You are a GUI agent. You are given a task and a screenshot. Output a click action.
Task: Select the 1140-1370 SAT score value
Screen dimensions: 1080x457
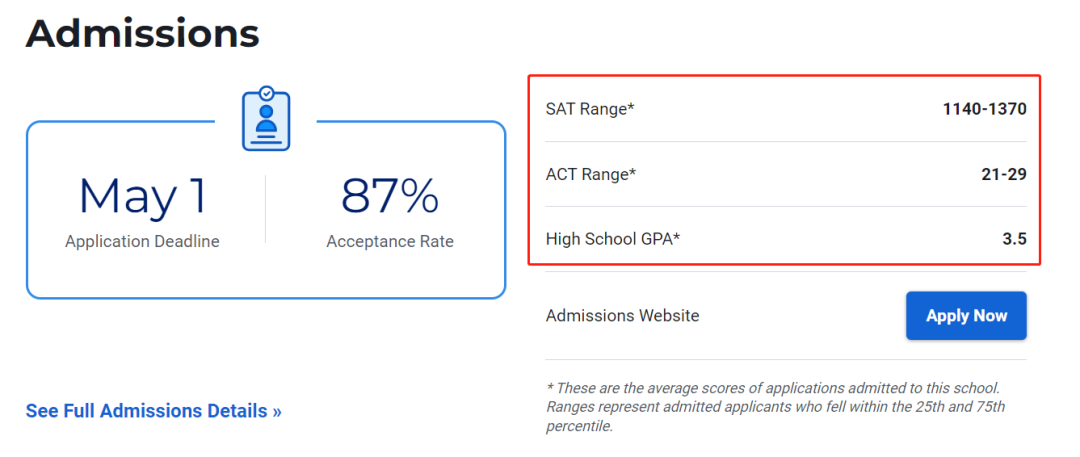pyautogui.click(x=984, y=109)
